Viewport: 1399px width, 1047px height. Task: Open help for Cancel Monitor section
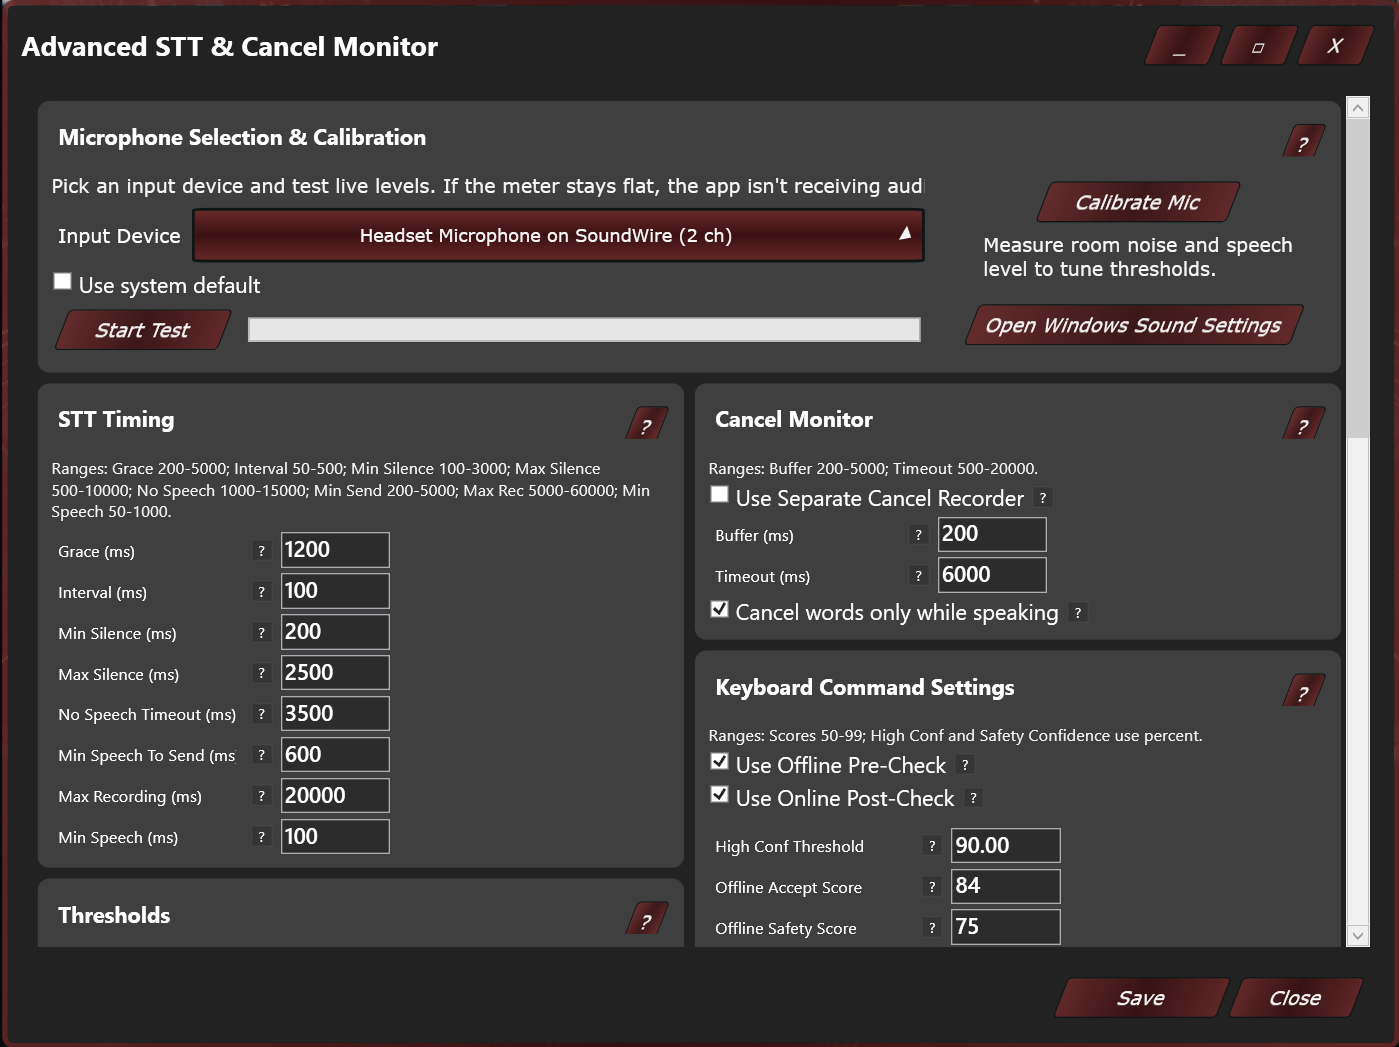(1304, 424)
